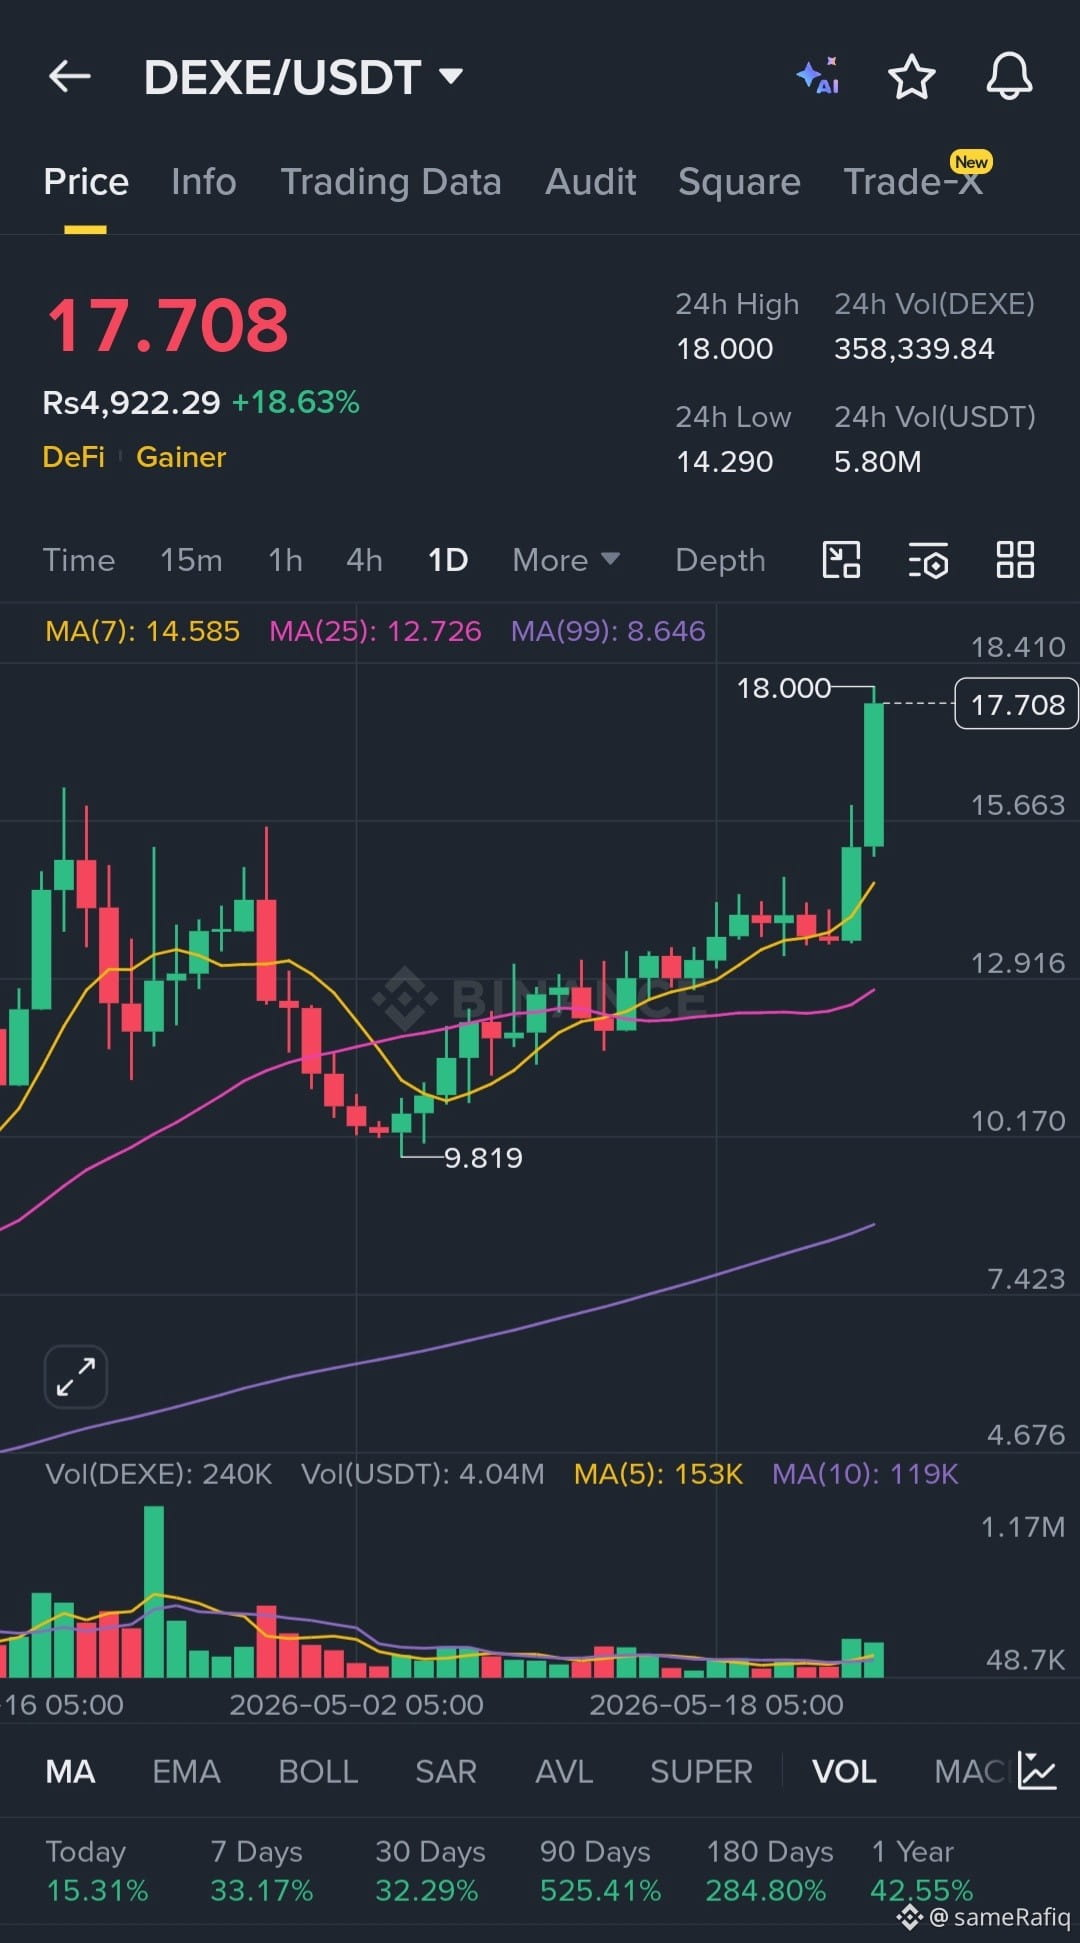Toggle the SAR indicator
The height and width of the screenshot is (1943, 1080).
pyautogui.click(x=446, y=1772)
